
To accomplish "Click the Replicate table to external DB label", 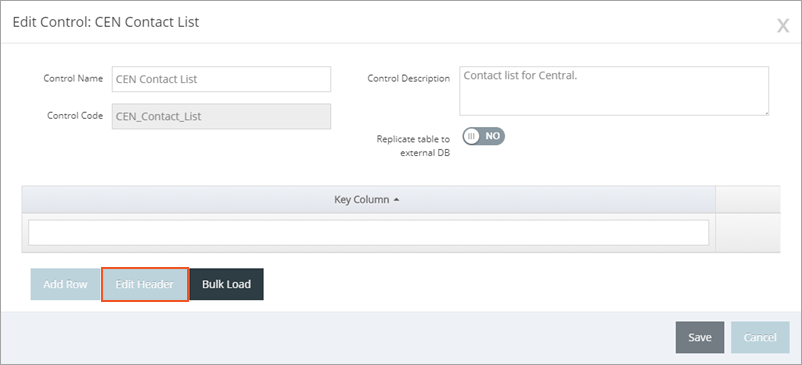I will point(413,146).
